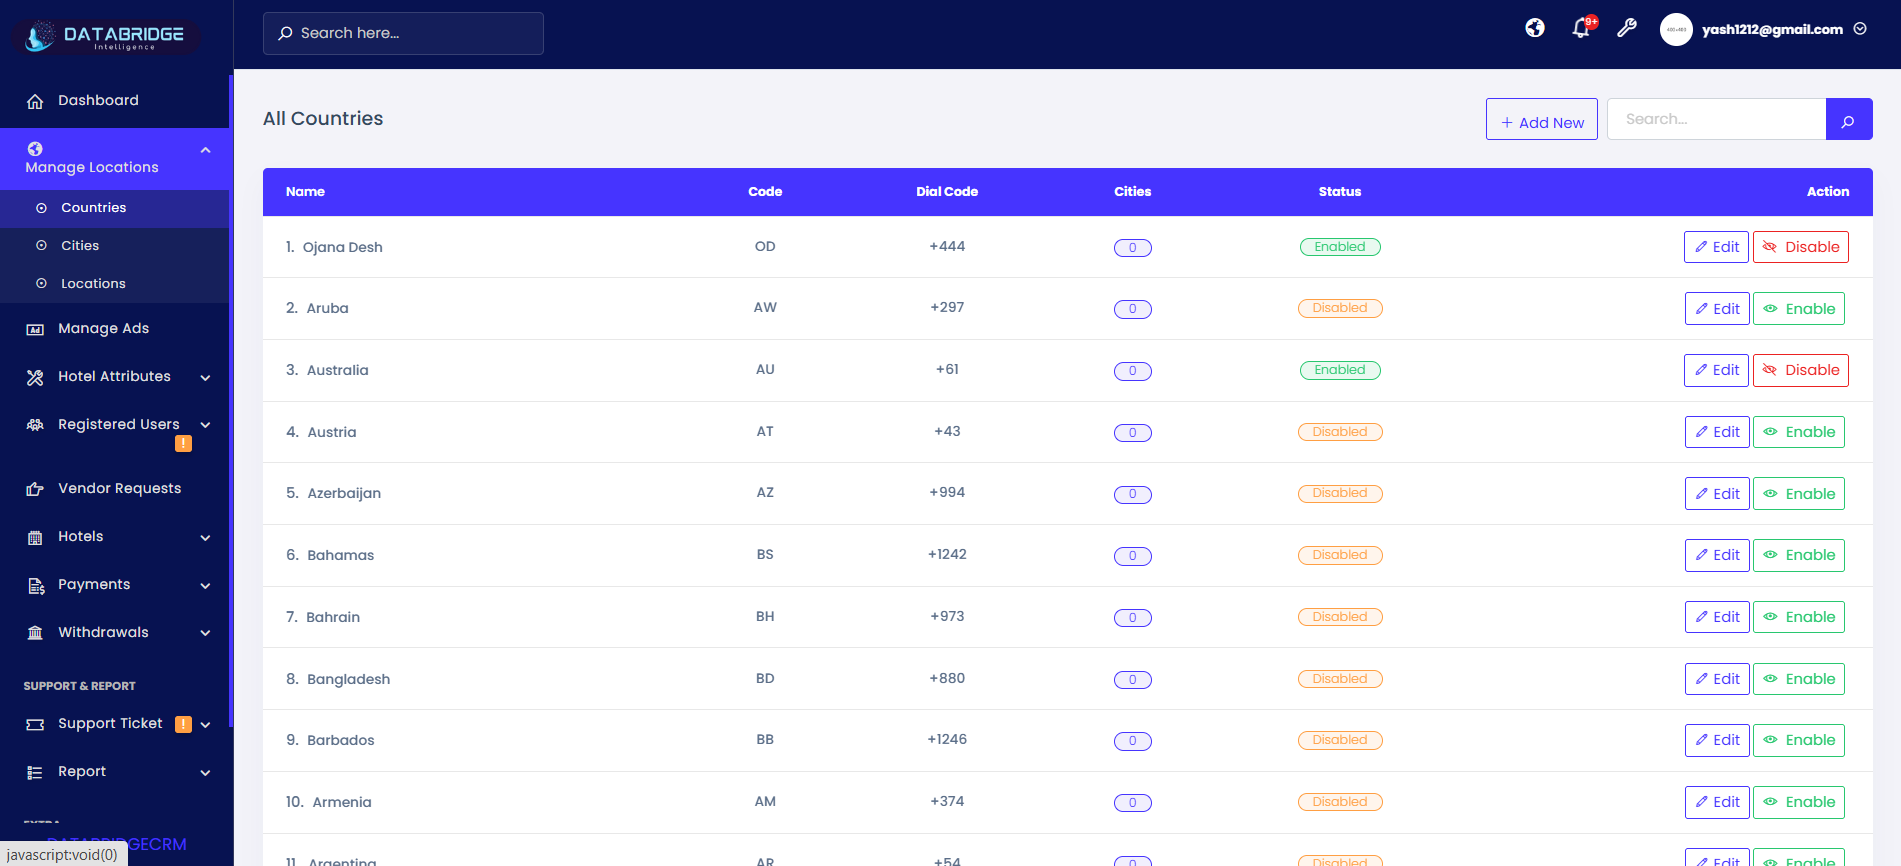Screen dimensions: 1901x866
Task: Disable Ojana Desh country
Action: (x=1800, y=247)
